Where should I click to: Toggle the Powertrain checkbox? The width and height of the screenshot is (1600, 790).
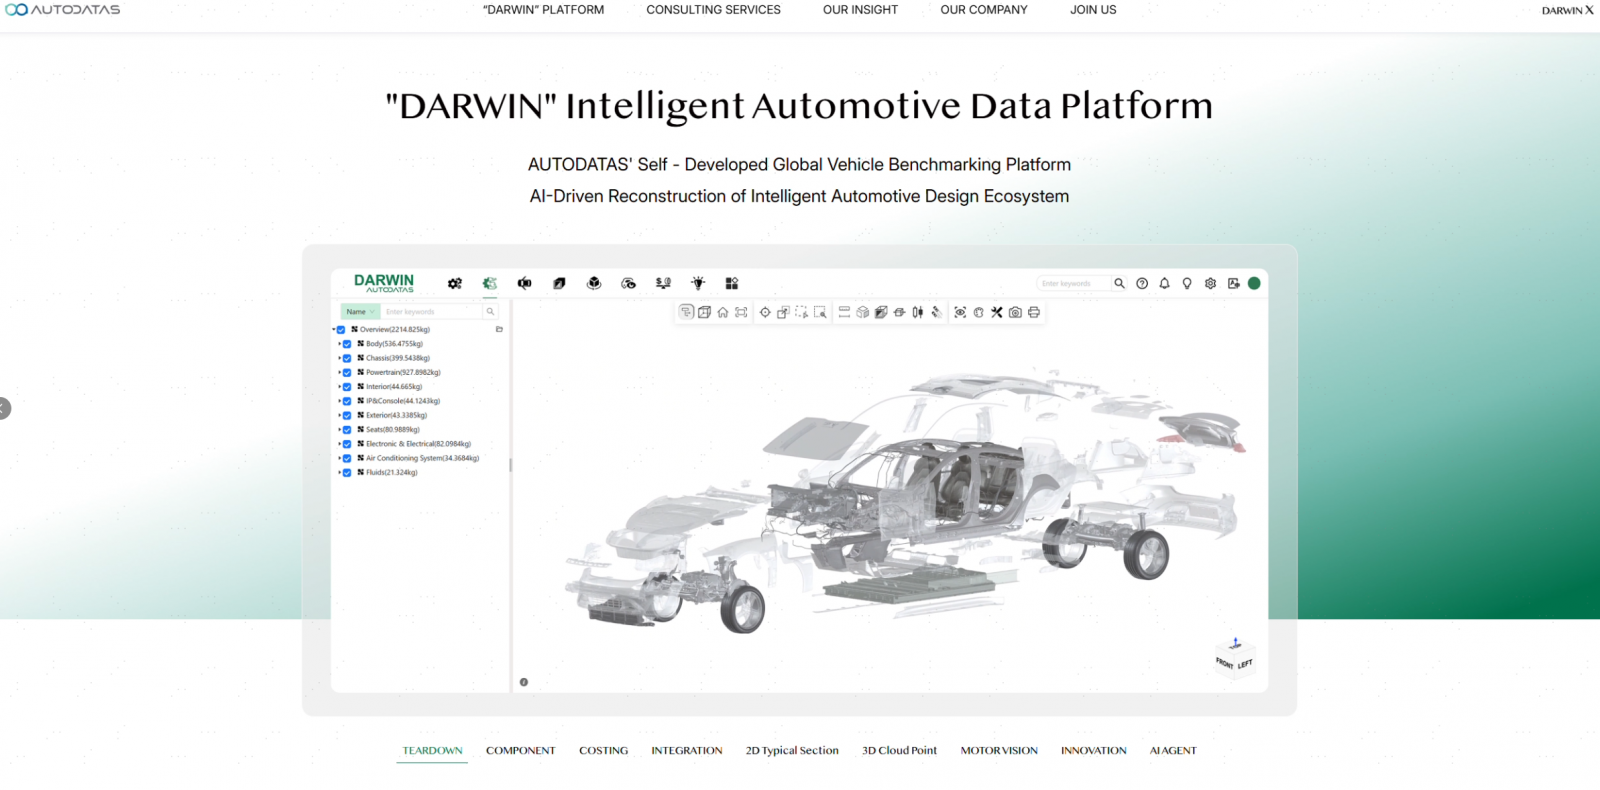point(347,373)
